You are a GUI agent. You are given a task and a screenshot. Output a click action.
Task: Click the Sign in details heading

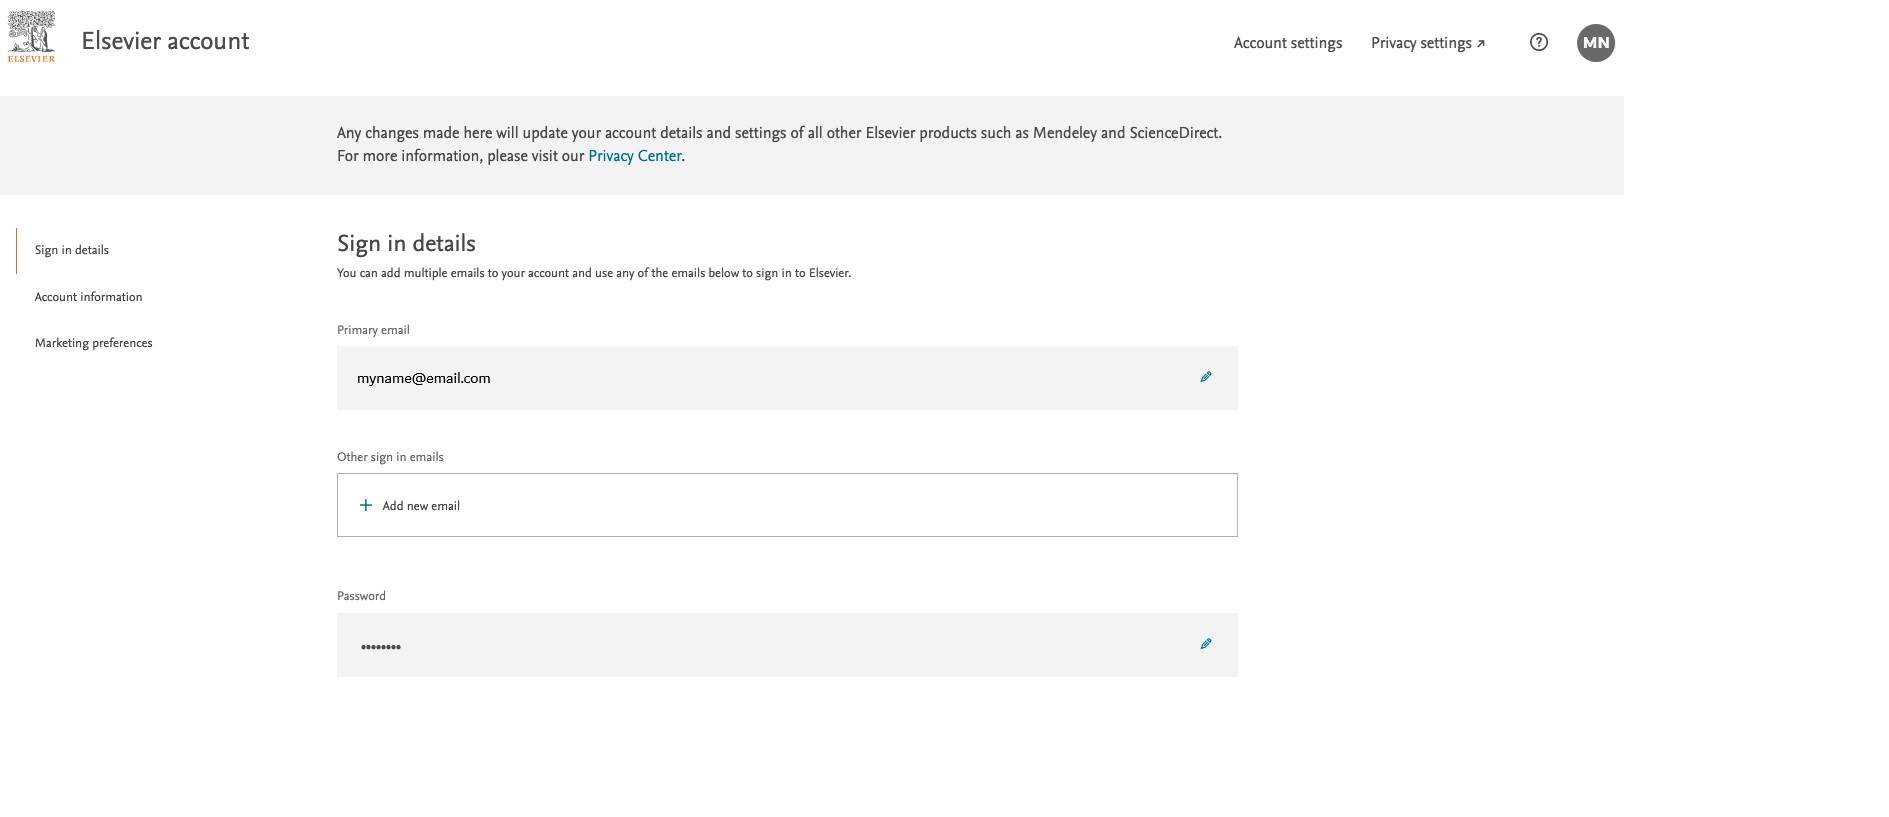pos(406,243)
